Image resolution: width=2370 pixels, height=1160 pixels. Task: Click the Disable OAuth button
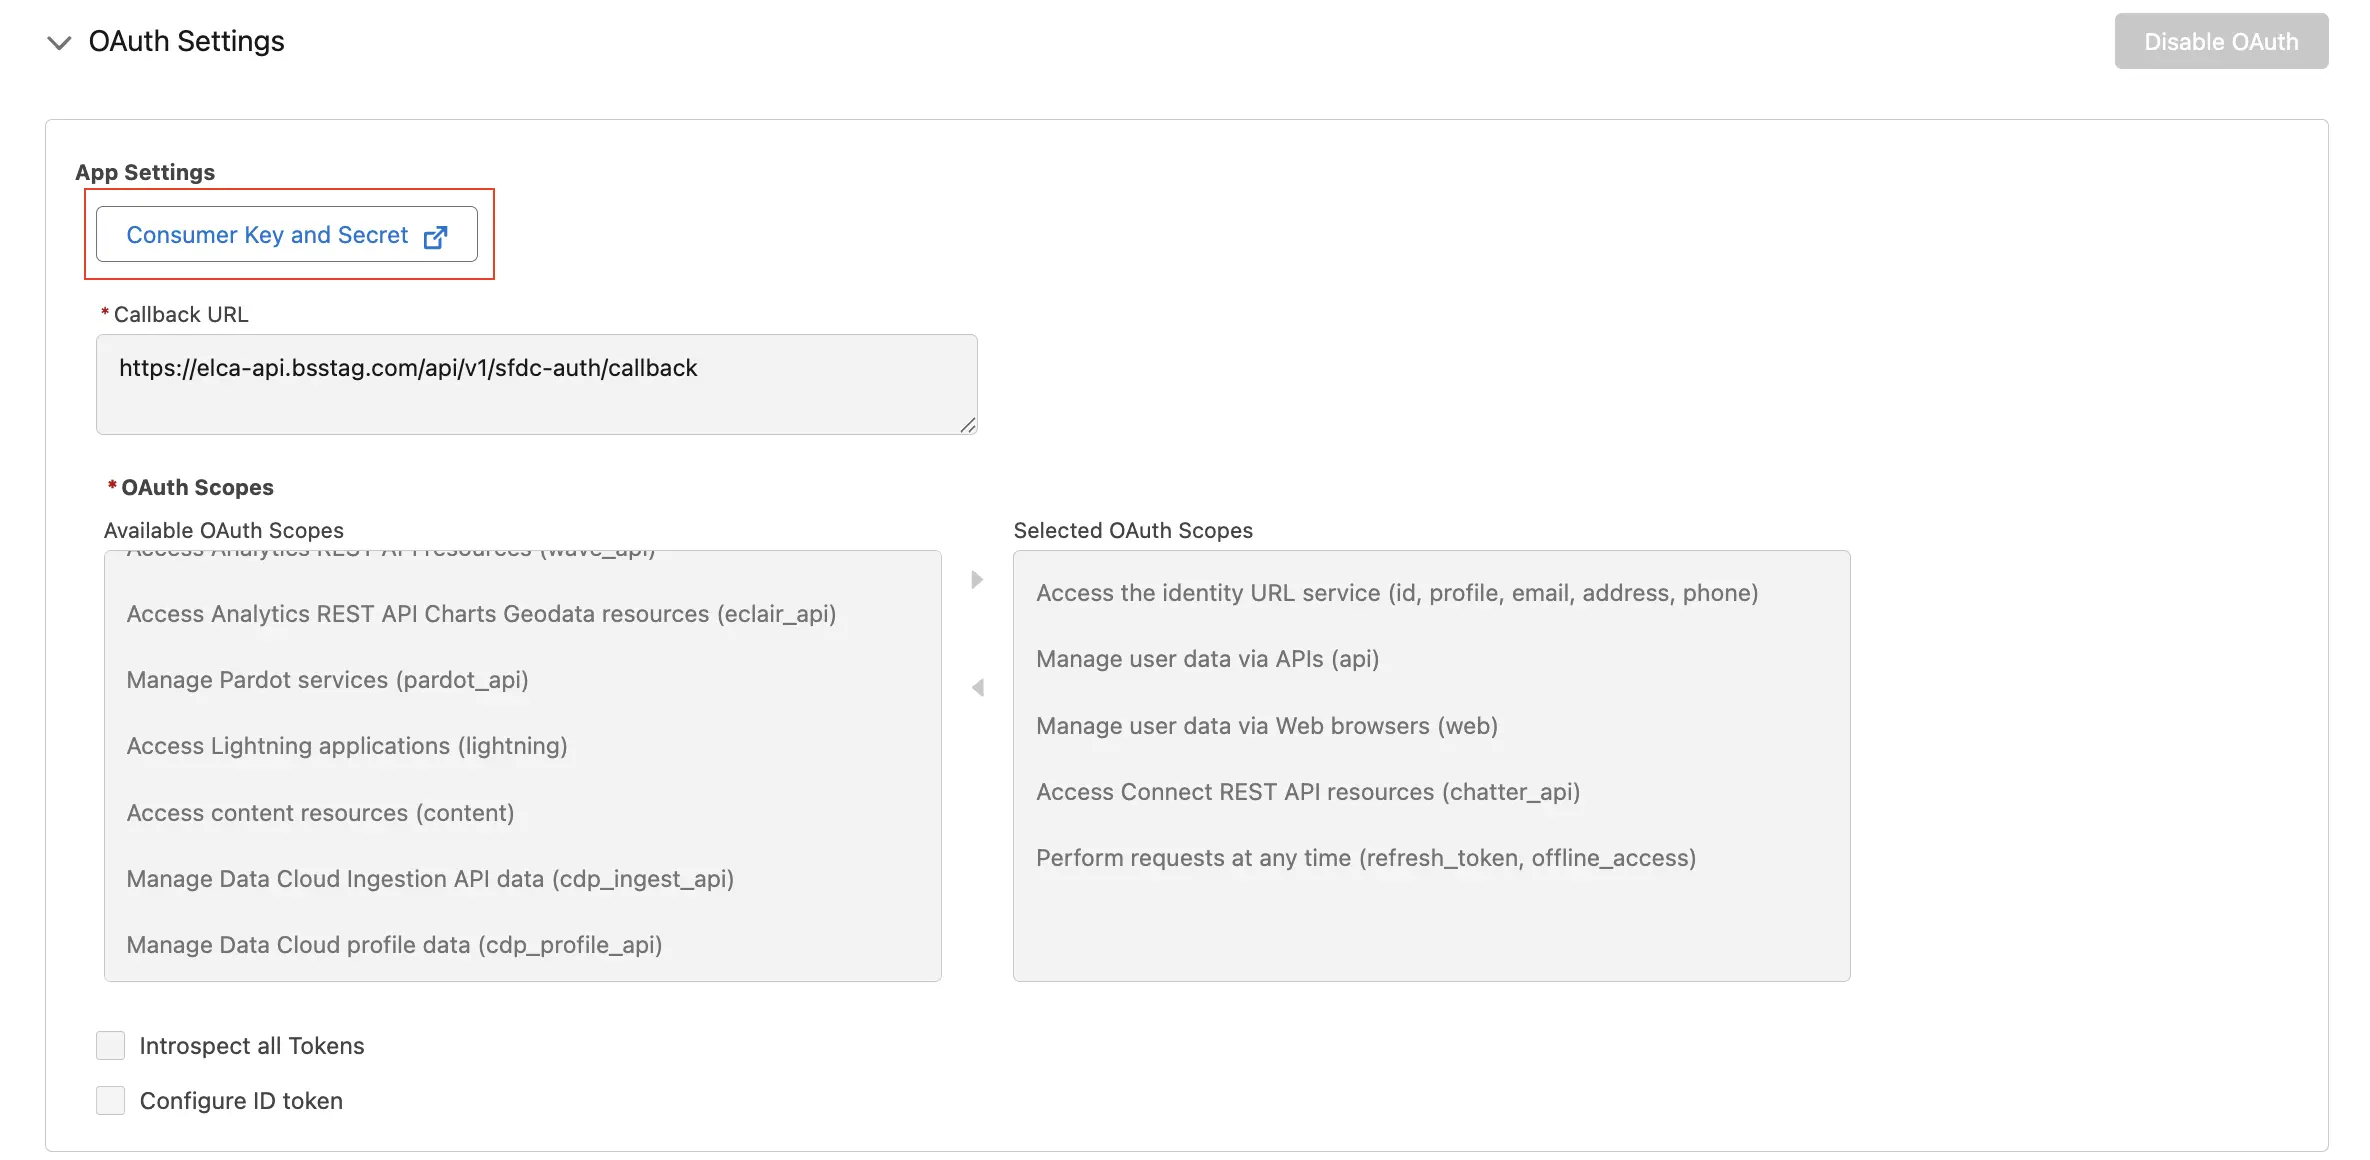[x=2220, y=41]
